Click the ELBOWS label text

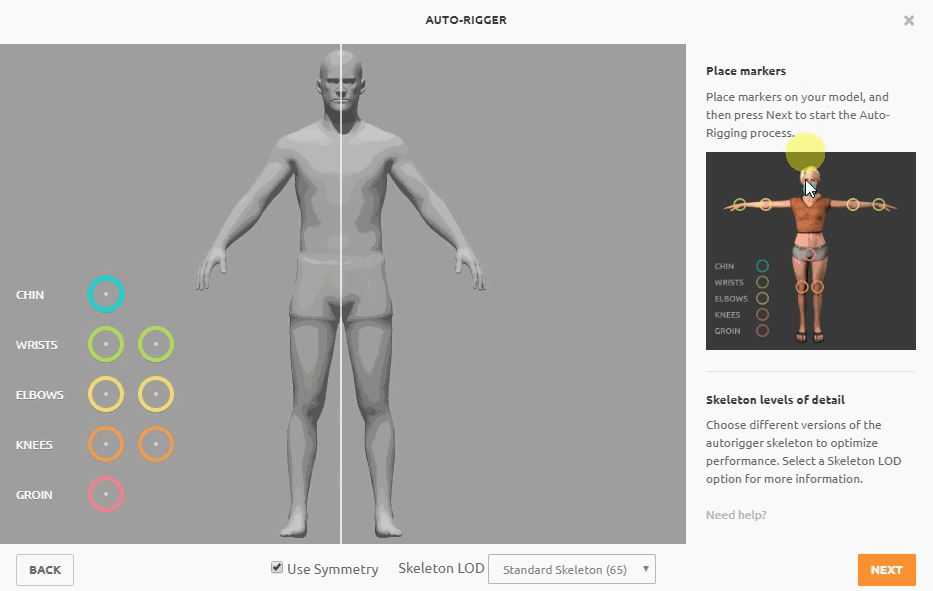point(39,395)
